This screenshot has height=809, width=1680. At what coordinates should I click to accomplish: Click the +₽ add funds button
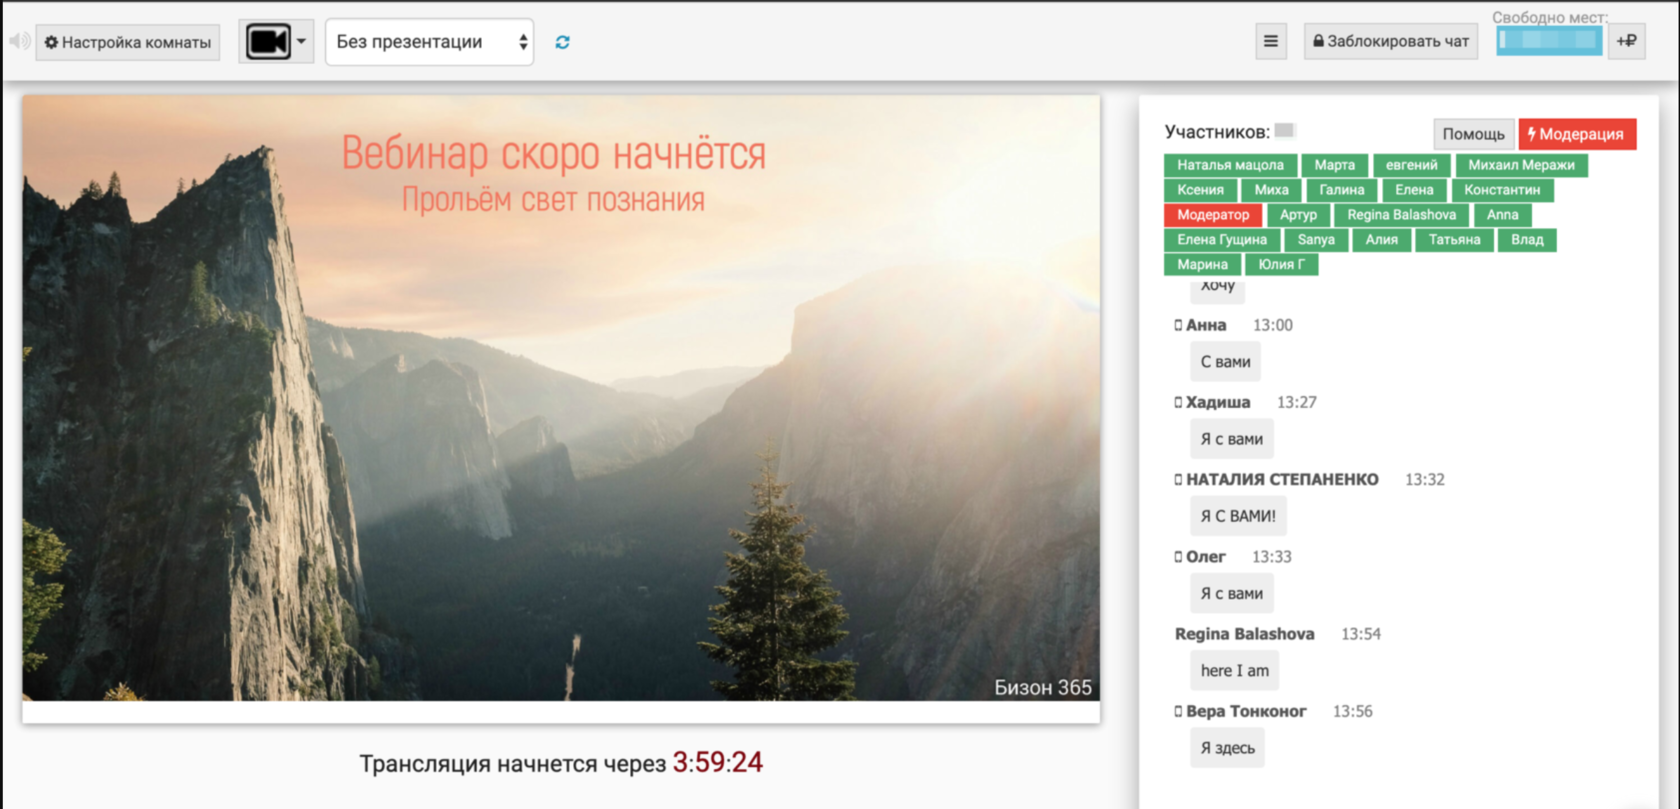1627,41
